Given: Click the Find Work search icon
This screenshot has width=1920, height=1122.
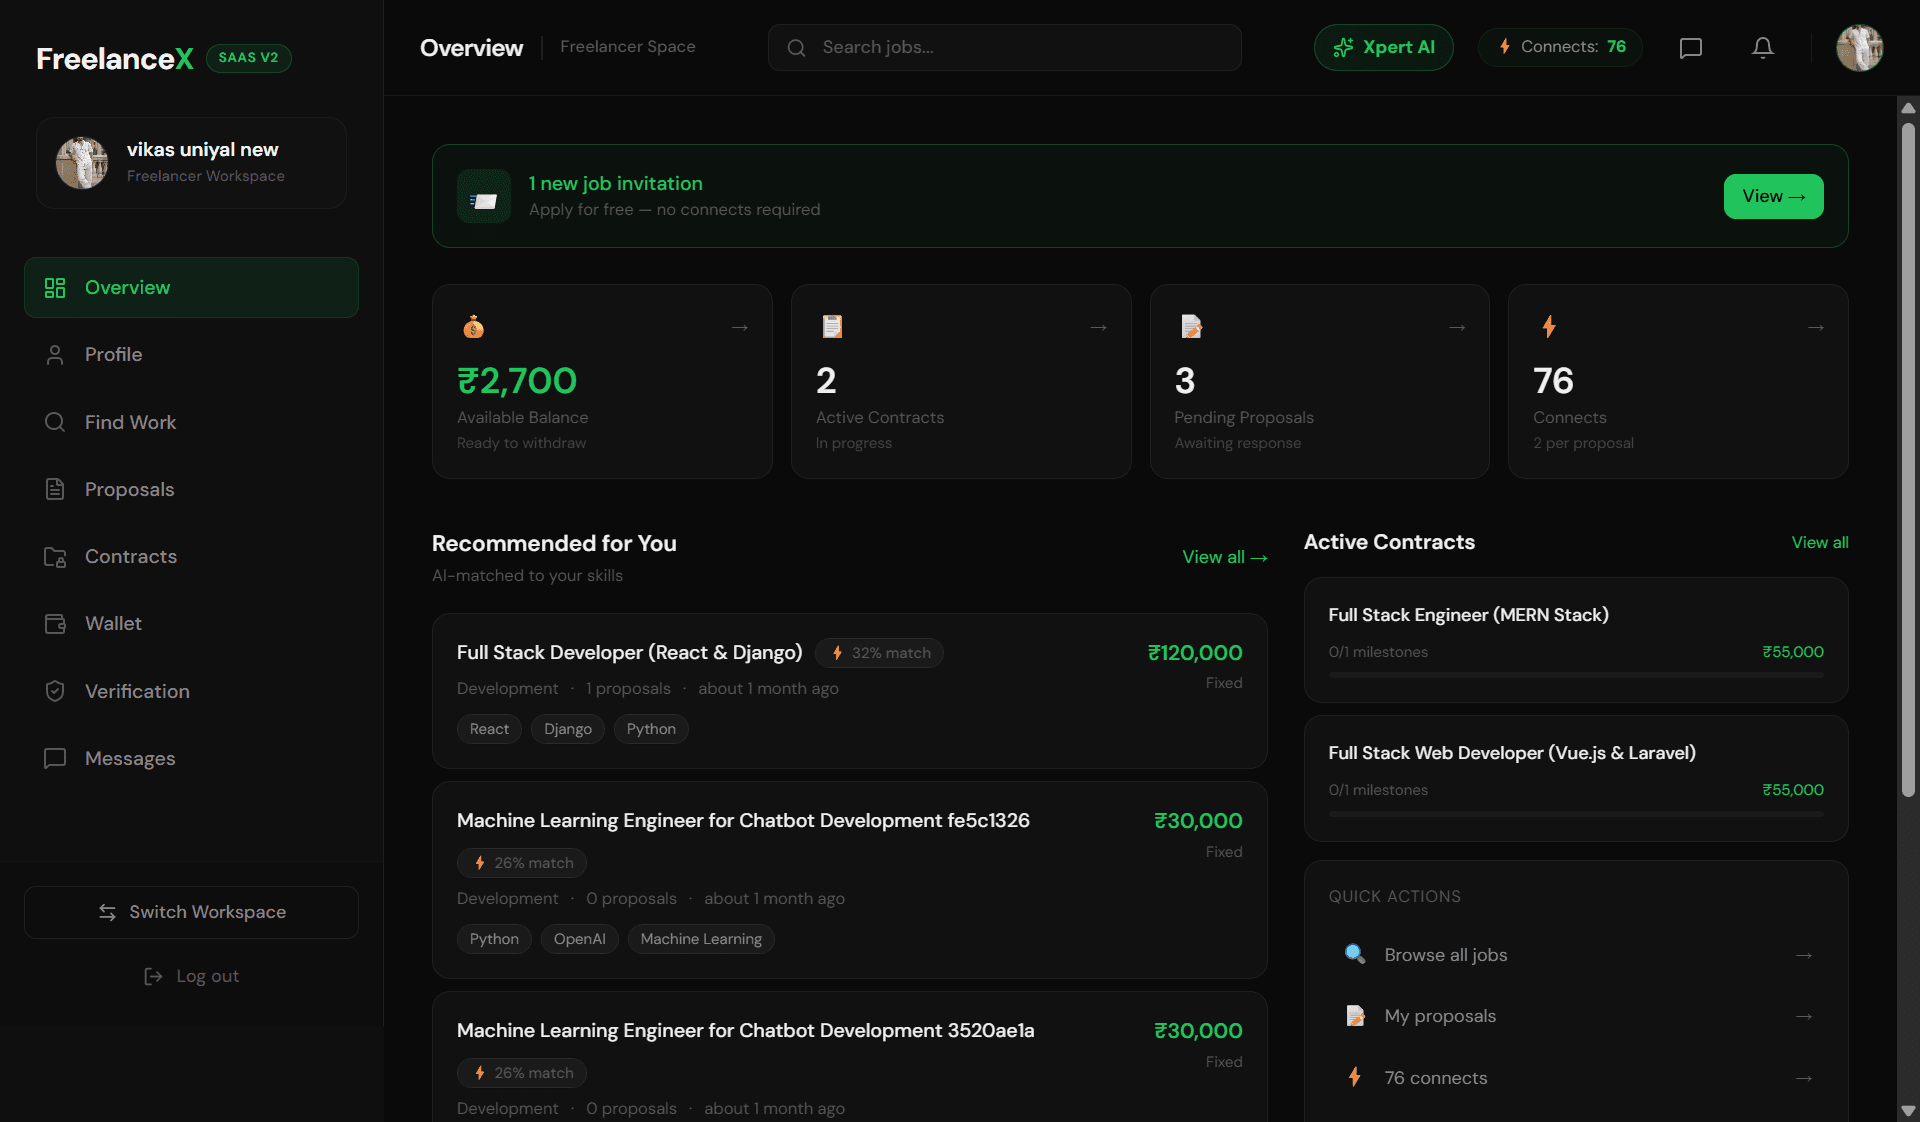Looking at the screenshot, I should coord(55,422).
